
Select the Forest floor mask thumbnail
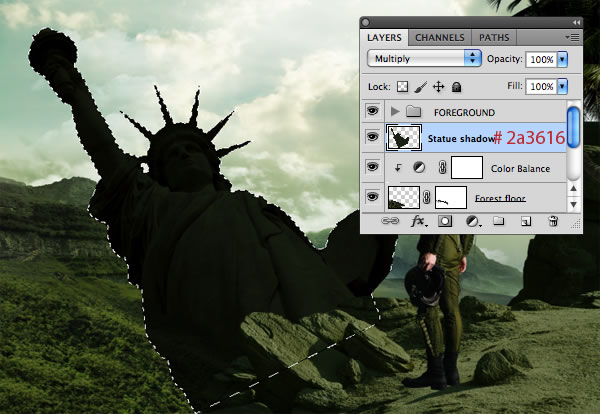click(451, 197)
